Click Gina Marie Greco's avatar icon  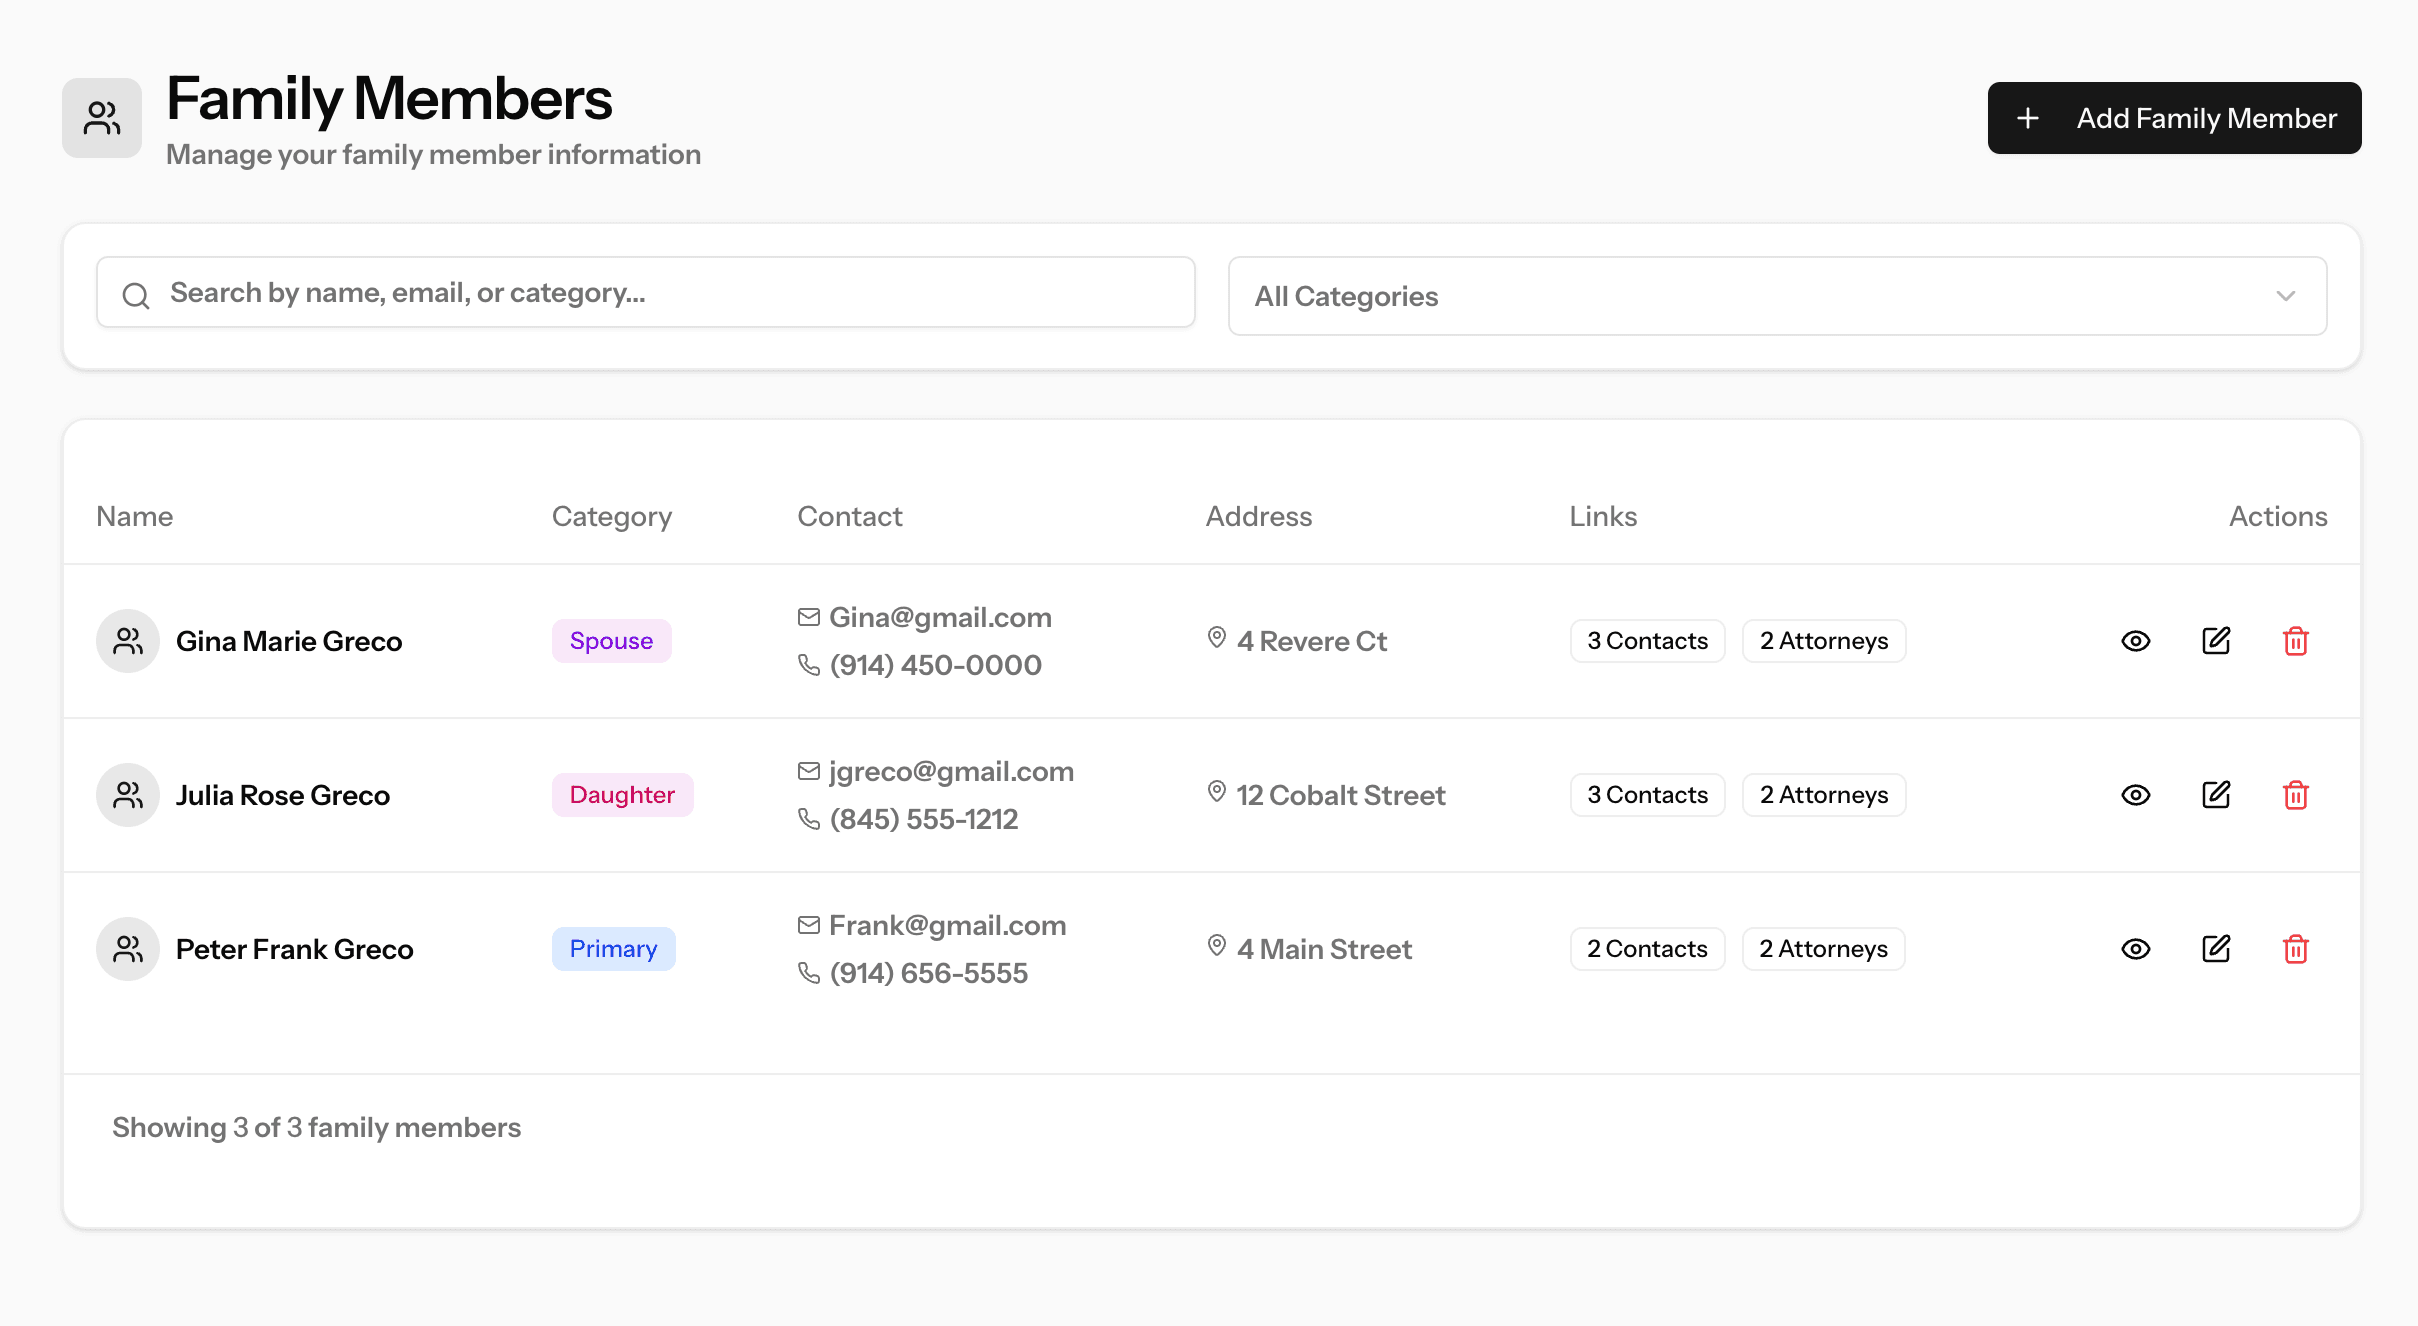[128, 641]
